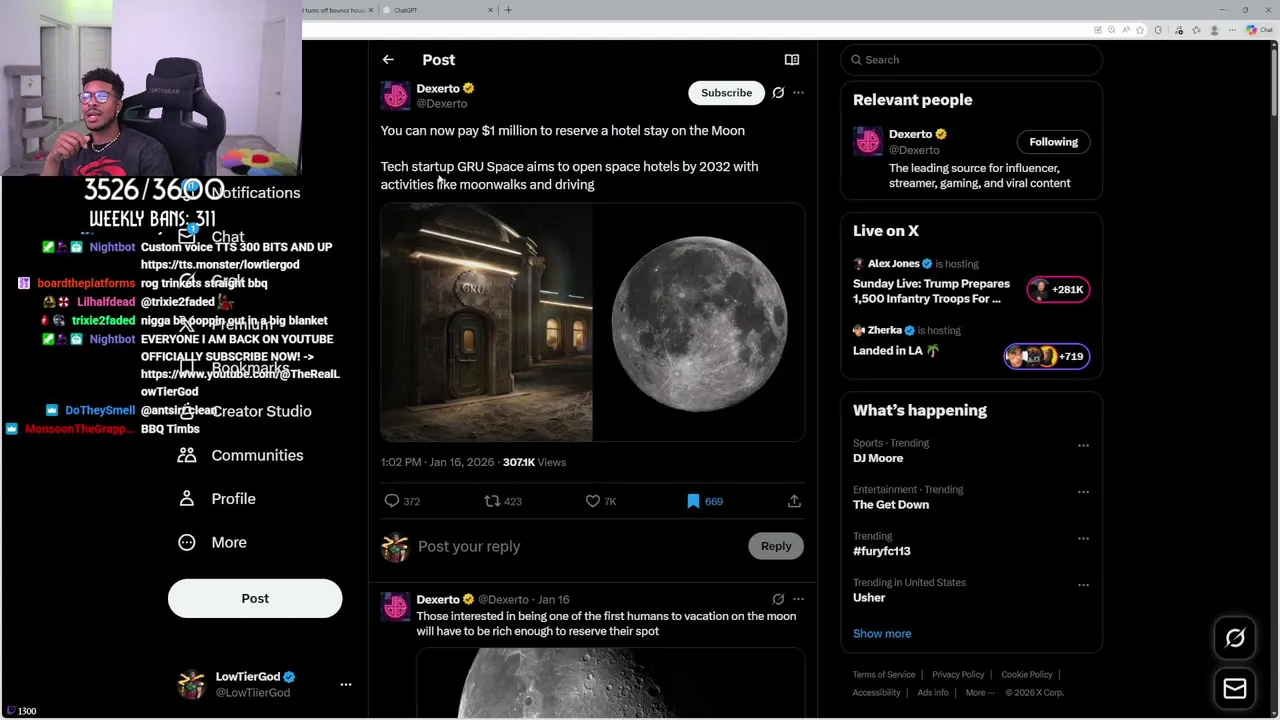The image size is (1280, 720).
Task: Click the More circle icon in sidebar
Action: tap(187, 542)
